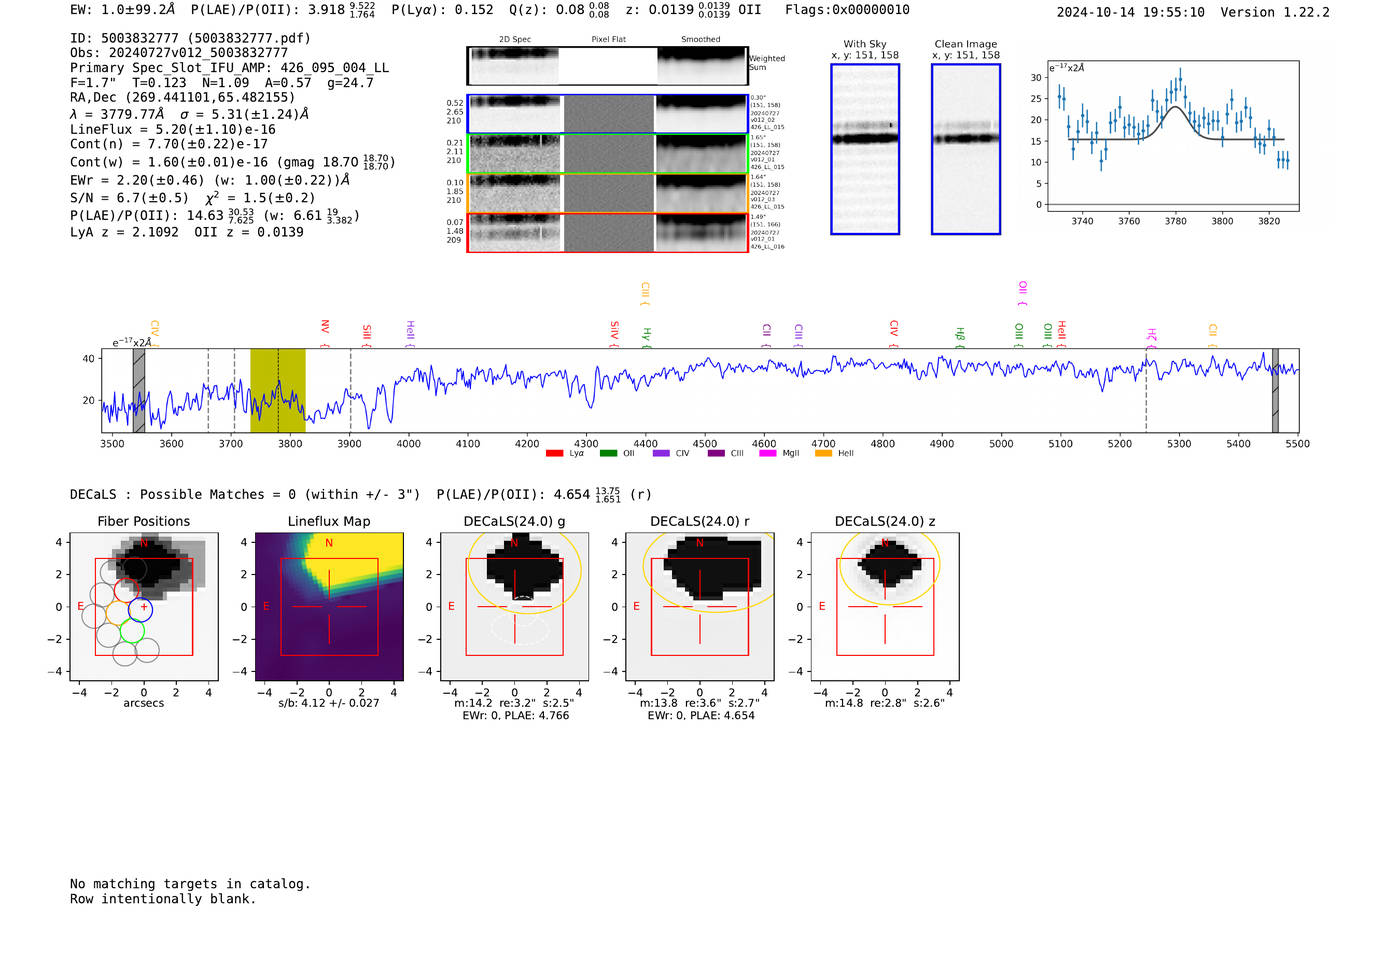The height and width of the screenshot is (953, 1400).
Task: Click the 'P(Lyα): 0.152' header value
Action: [x=442, y=10]
